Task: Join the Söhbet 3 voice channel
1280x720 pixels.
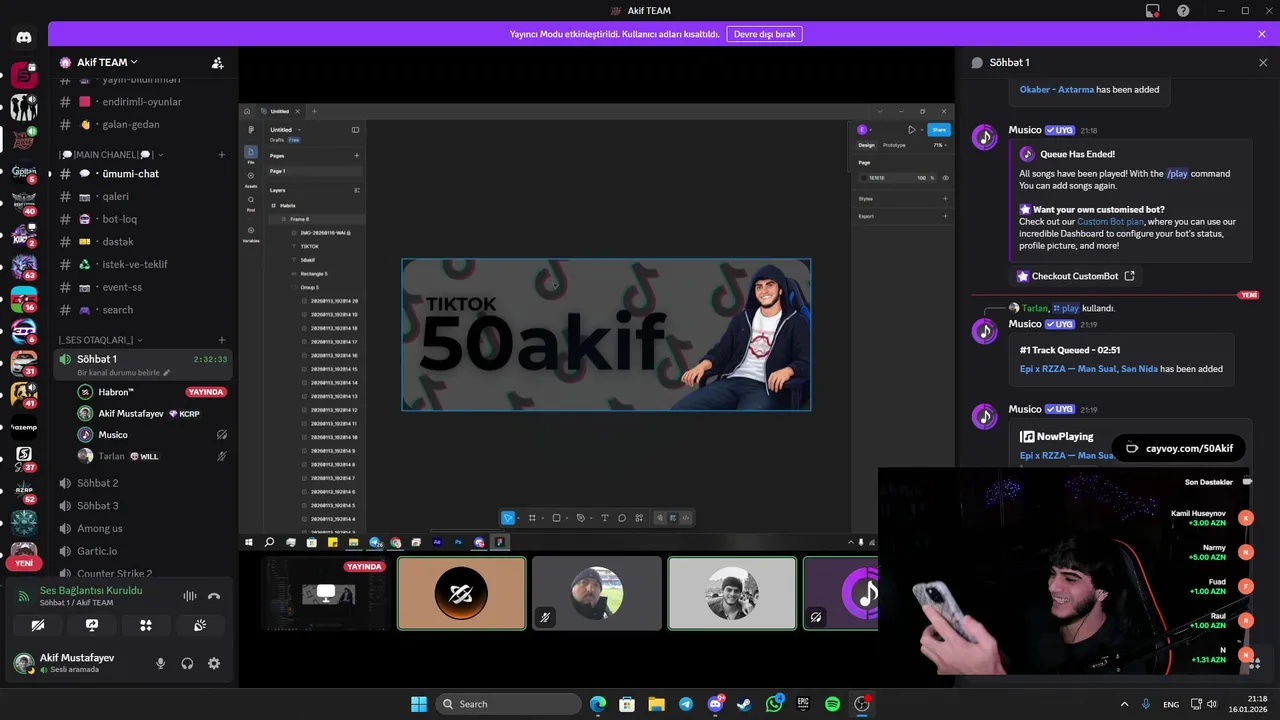Action: 143,505
